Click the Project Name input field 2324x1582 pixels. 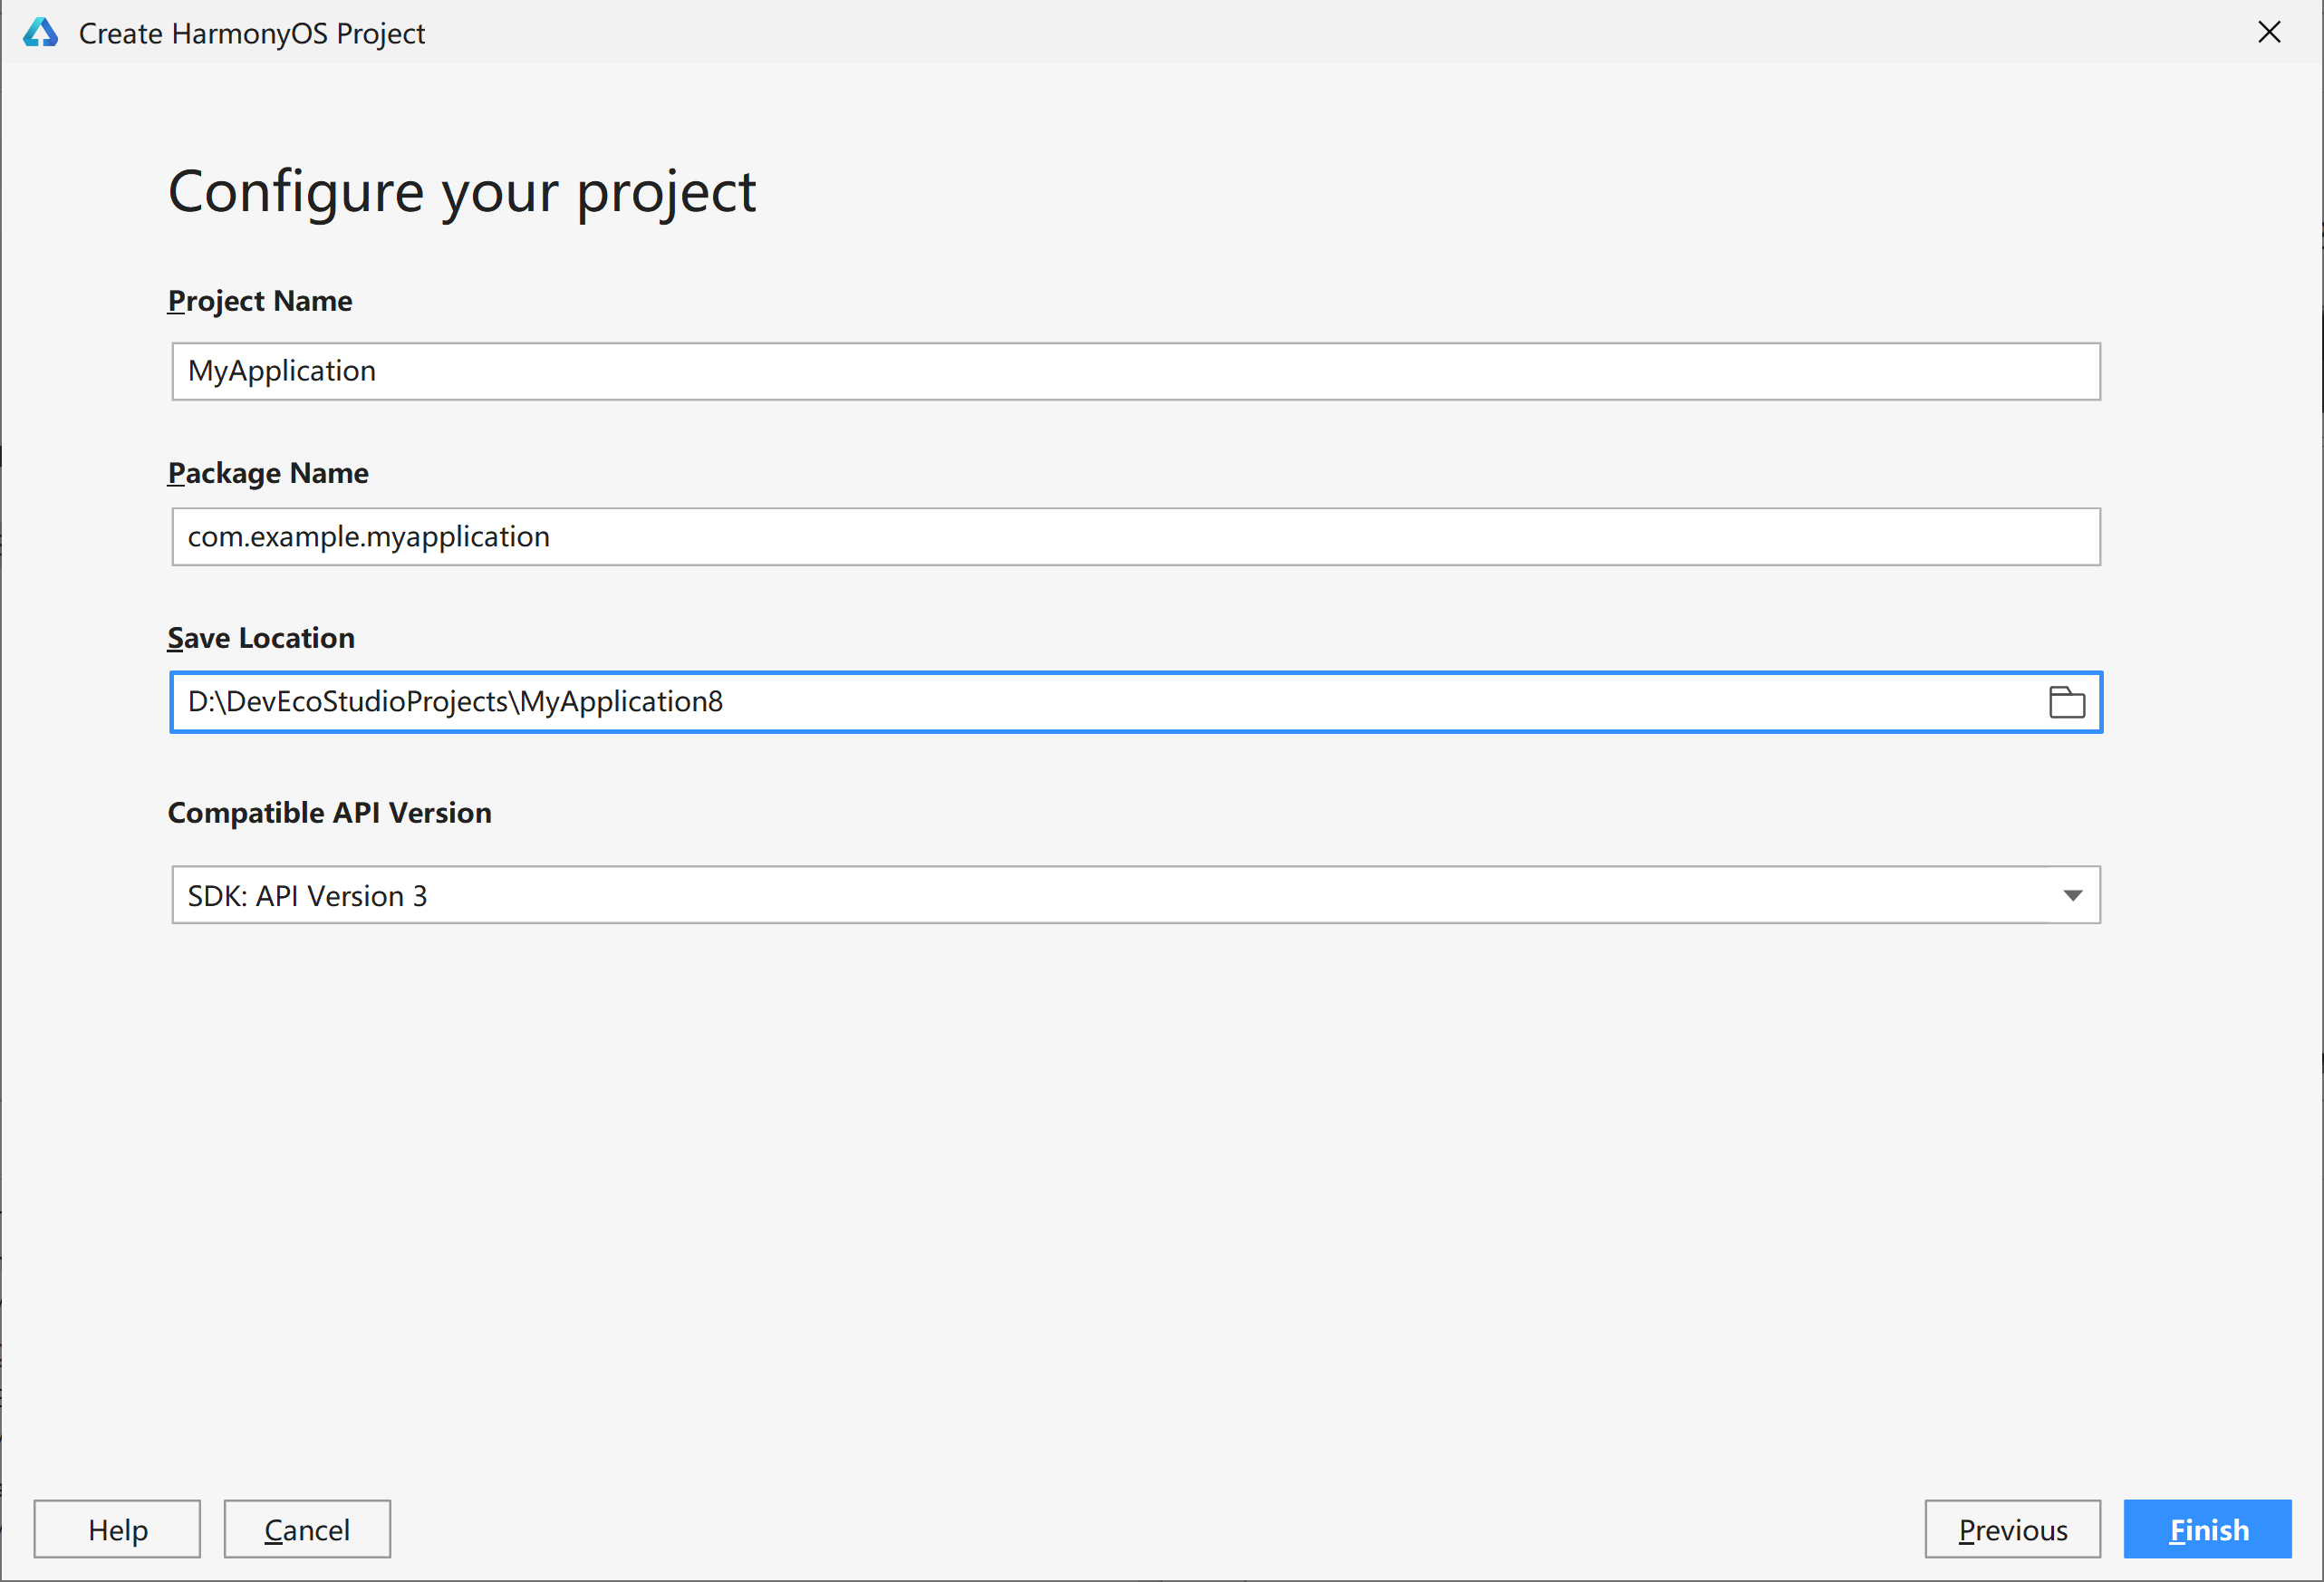coord(1136,371)
